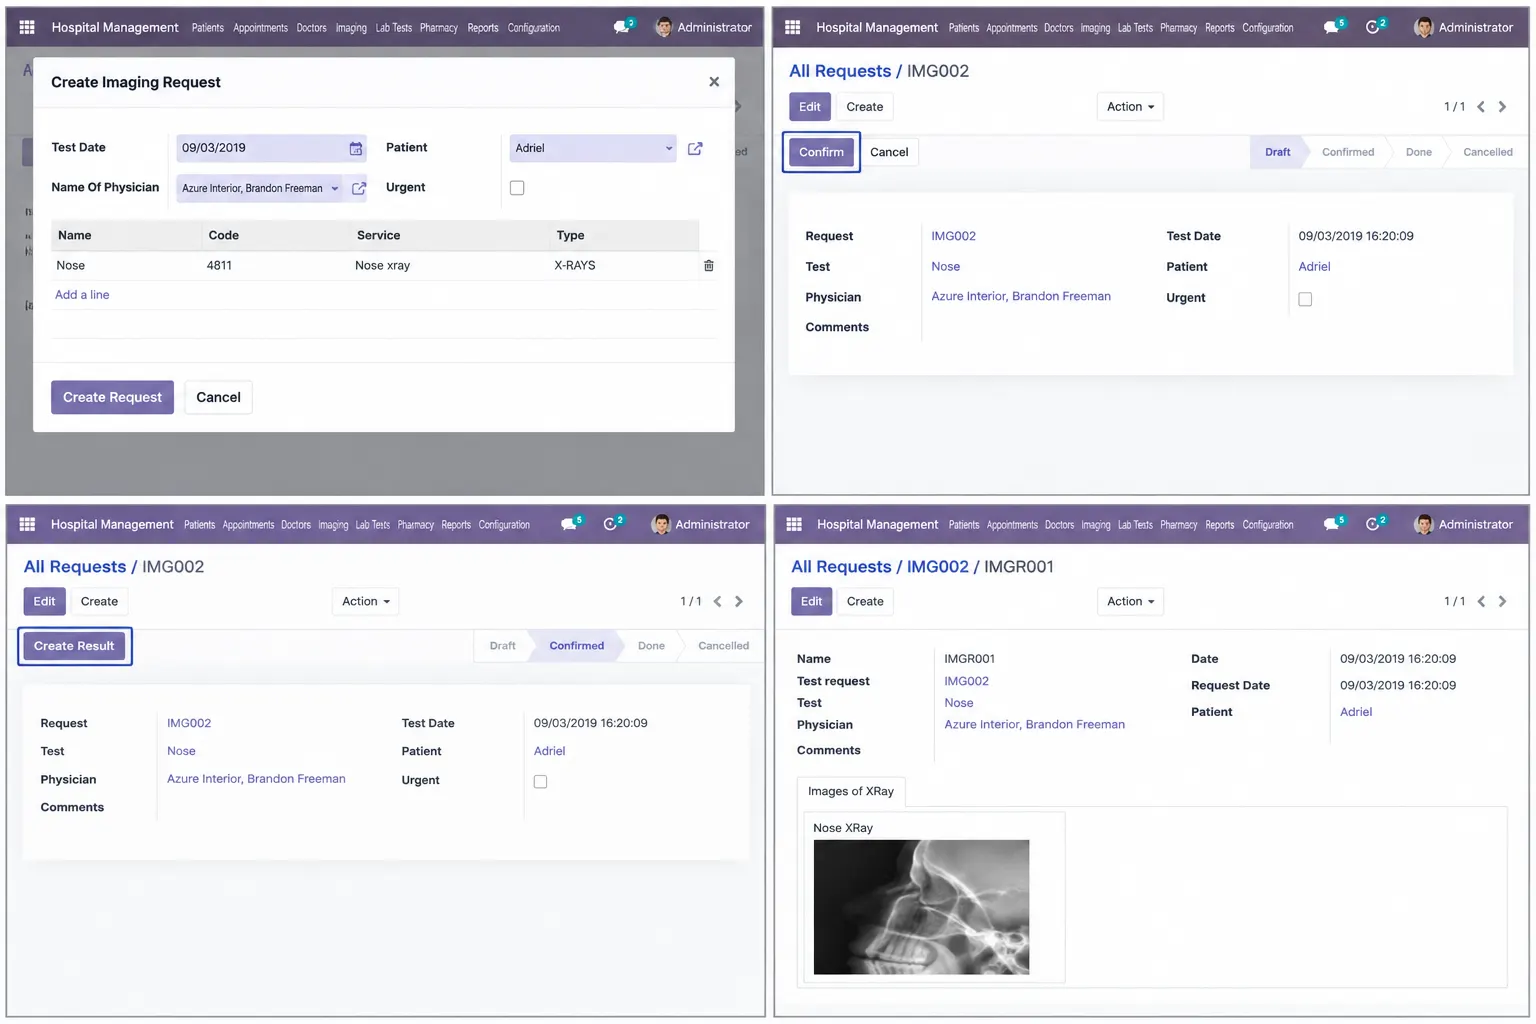This screenshot has height=1024, width=1536.
Task: Toggle the Urgent checkbox in the Confirmed IMG002 window
Action: [x=540, y=782]
